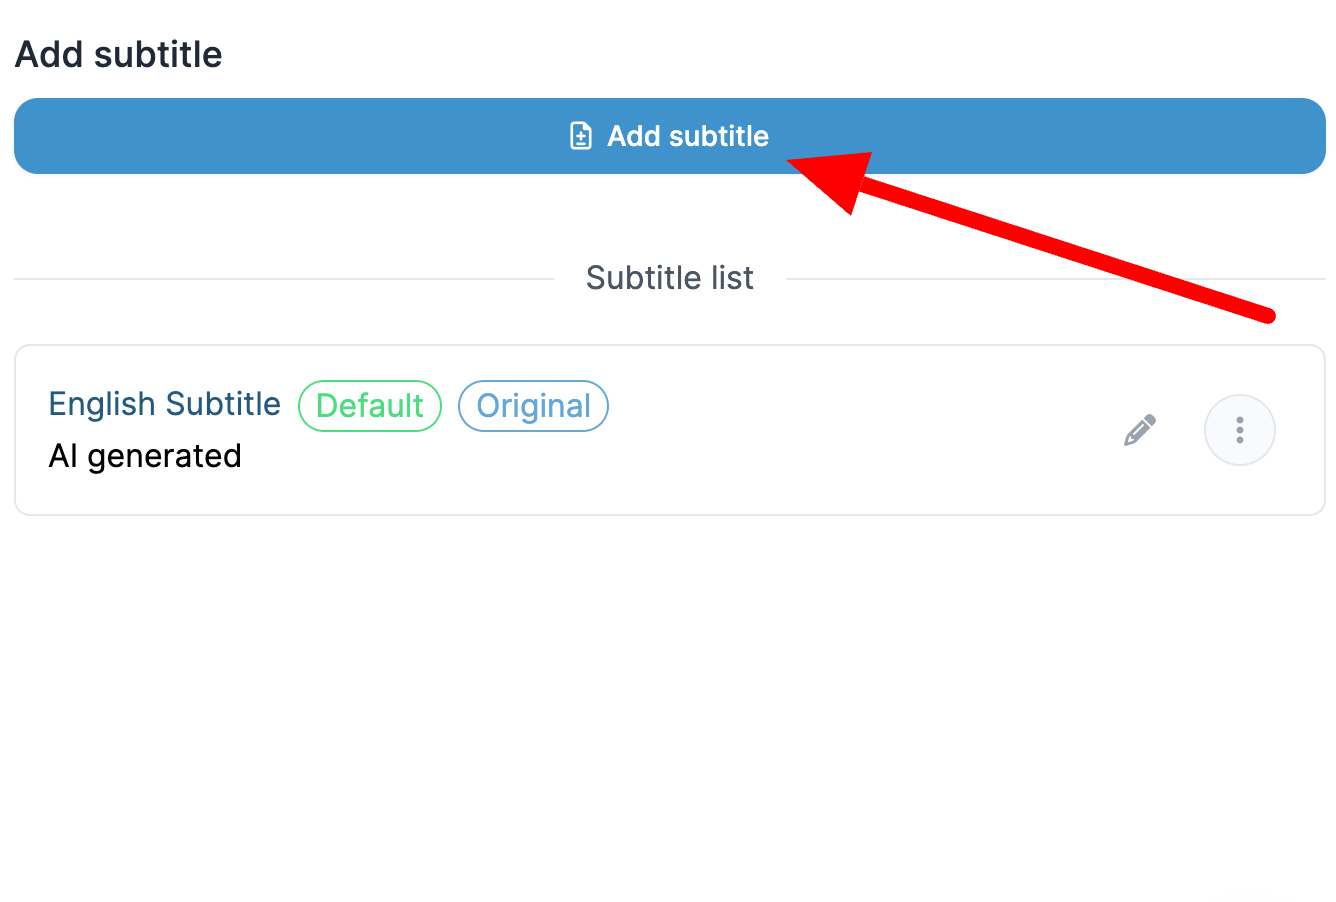Click the Subtitle list section label
Screen dimensions: 1336x902
coord(670,278)
